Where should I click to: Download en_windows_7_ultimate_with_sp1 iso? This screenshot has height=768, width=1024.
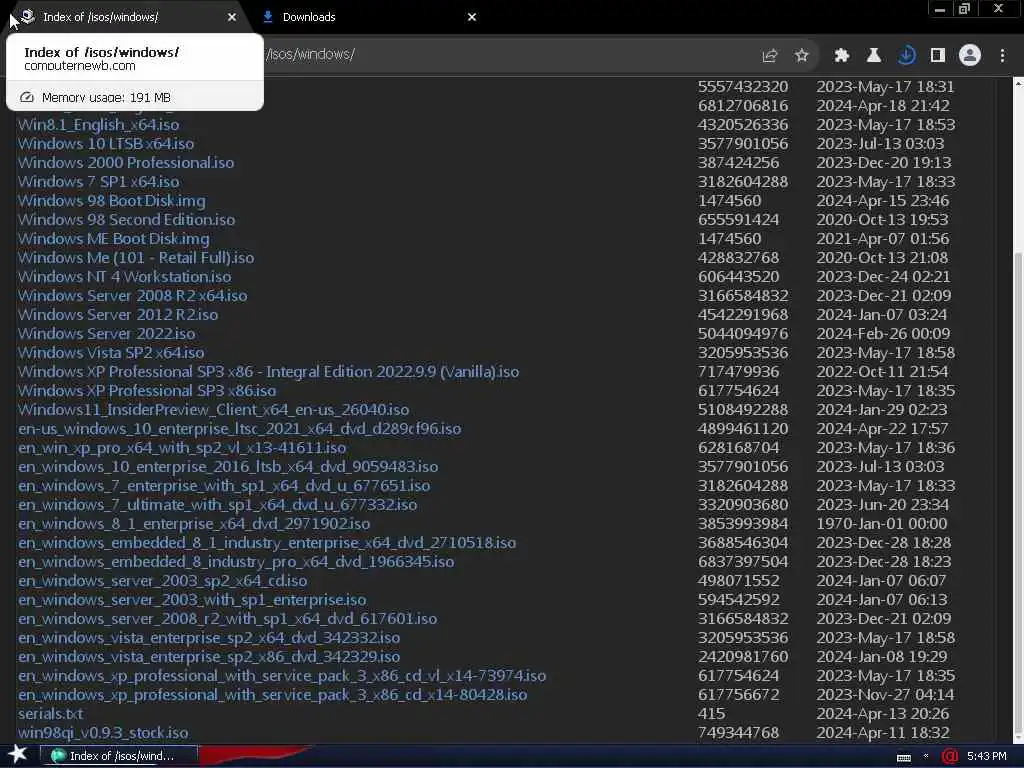click(x=217, y=504)
